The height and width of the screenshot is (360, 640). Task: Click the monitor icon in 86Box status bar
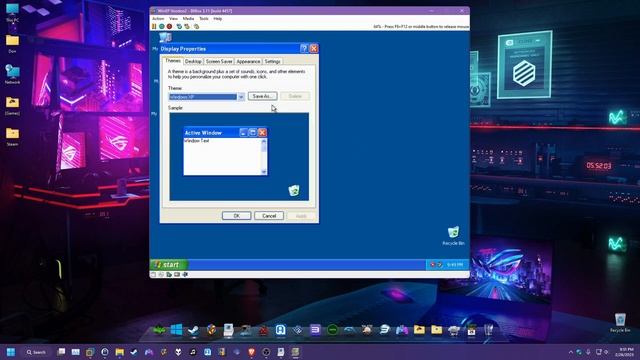(x=177, y=275)
